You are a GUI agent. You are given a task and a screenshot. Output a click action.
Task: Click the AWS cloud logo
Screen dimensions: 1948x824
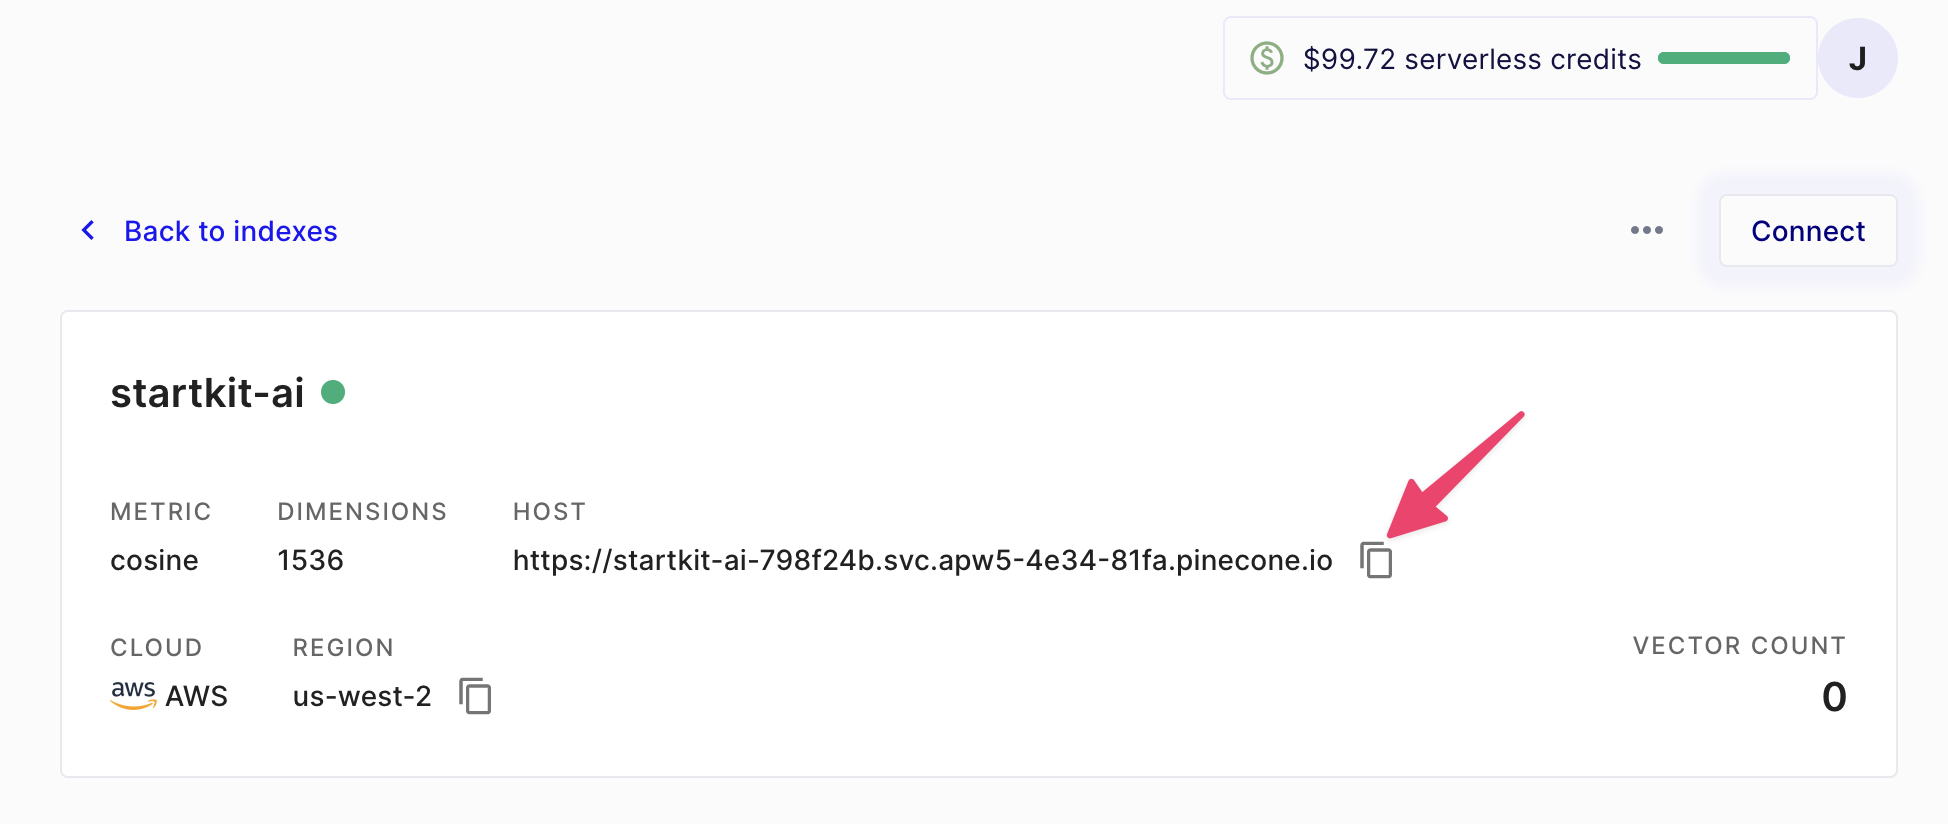coord(133,694)
